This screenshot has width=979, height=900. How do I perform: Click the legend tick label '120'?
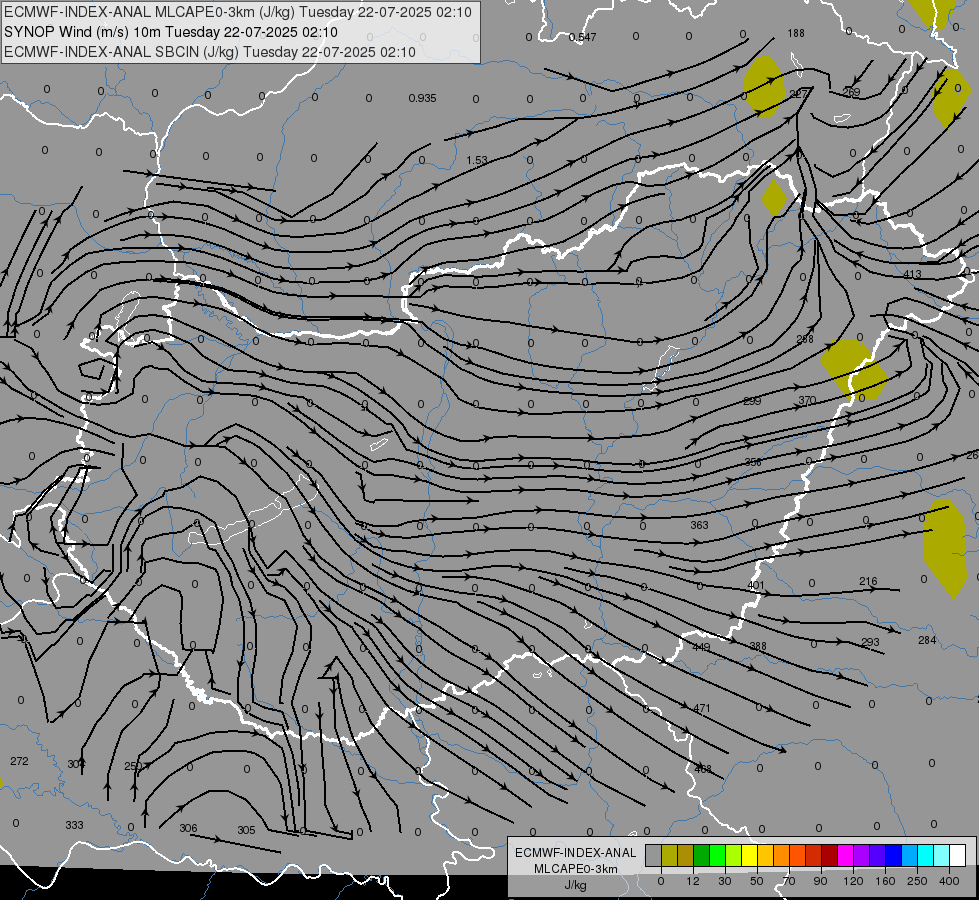(x=853, y=881)
